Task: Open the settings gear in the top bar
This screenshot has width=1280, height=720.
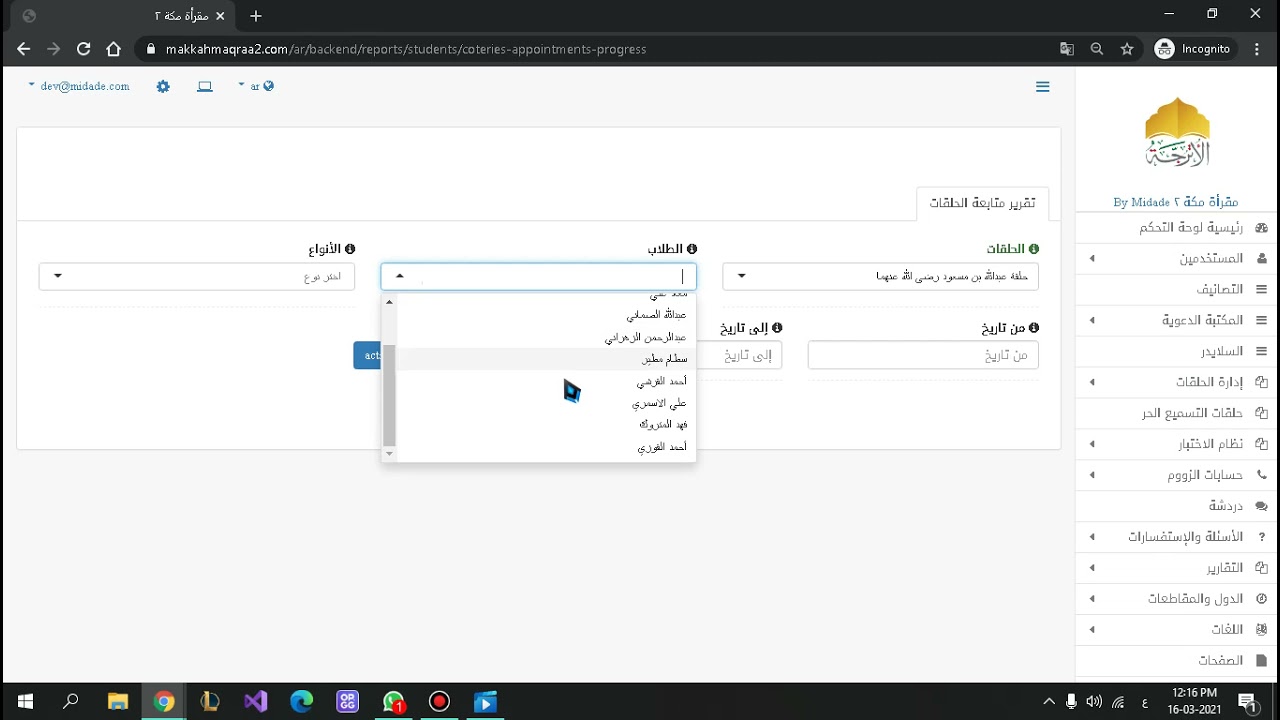Action: click(x=163, y=87)
